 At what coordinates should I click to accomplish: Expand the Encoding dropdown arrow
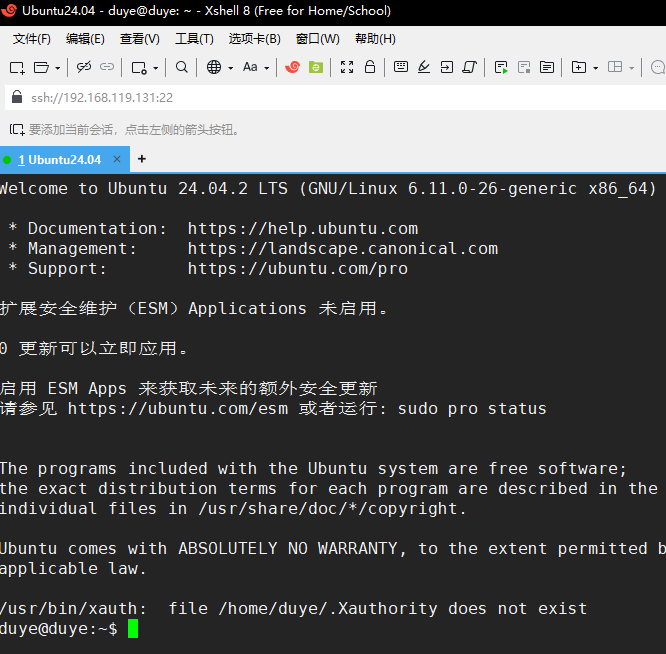[231, 68]
